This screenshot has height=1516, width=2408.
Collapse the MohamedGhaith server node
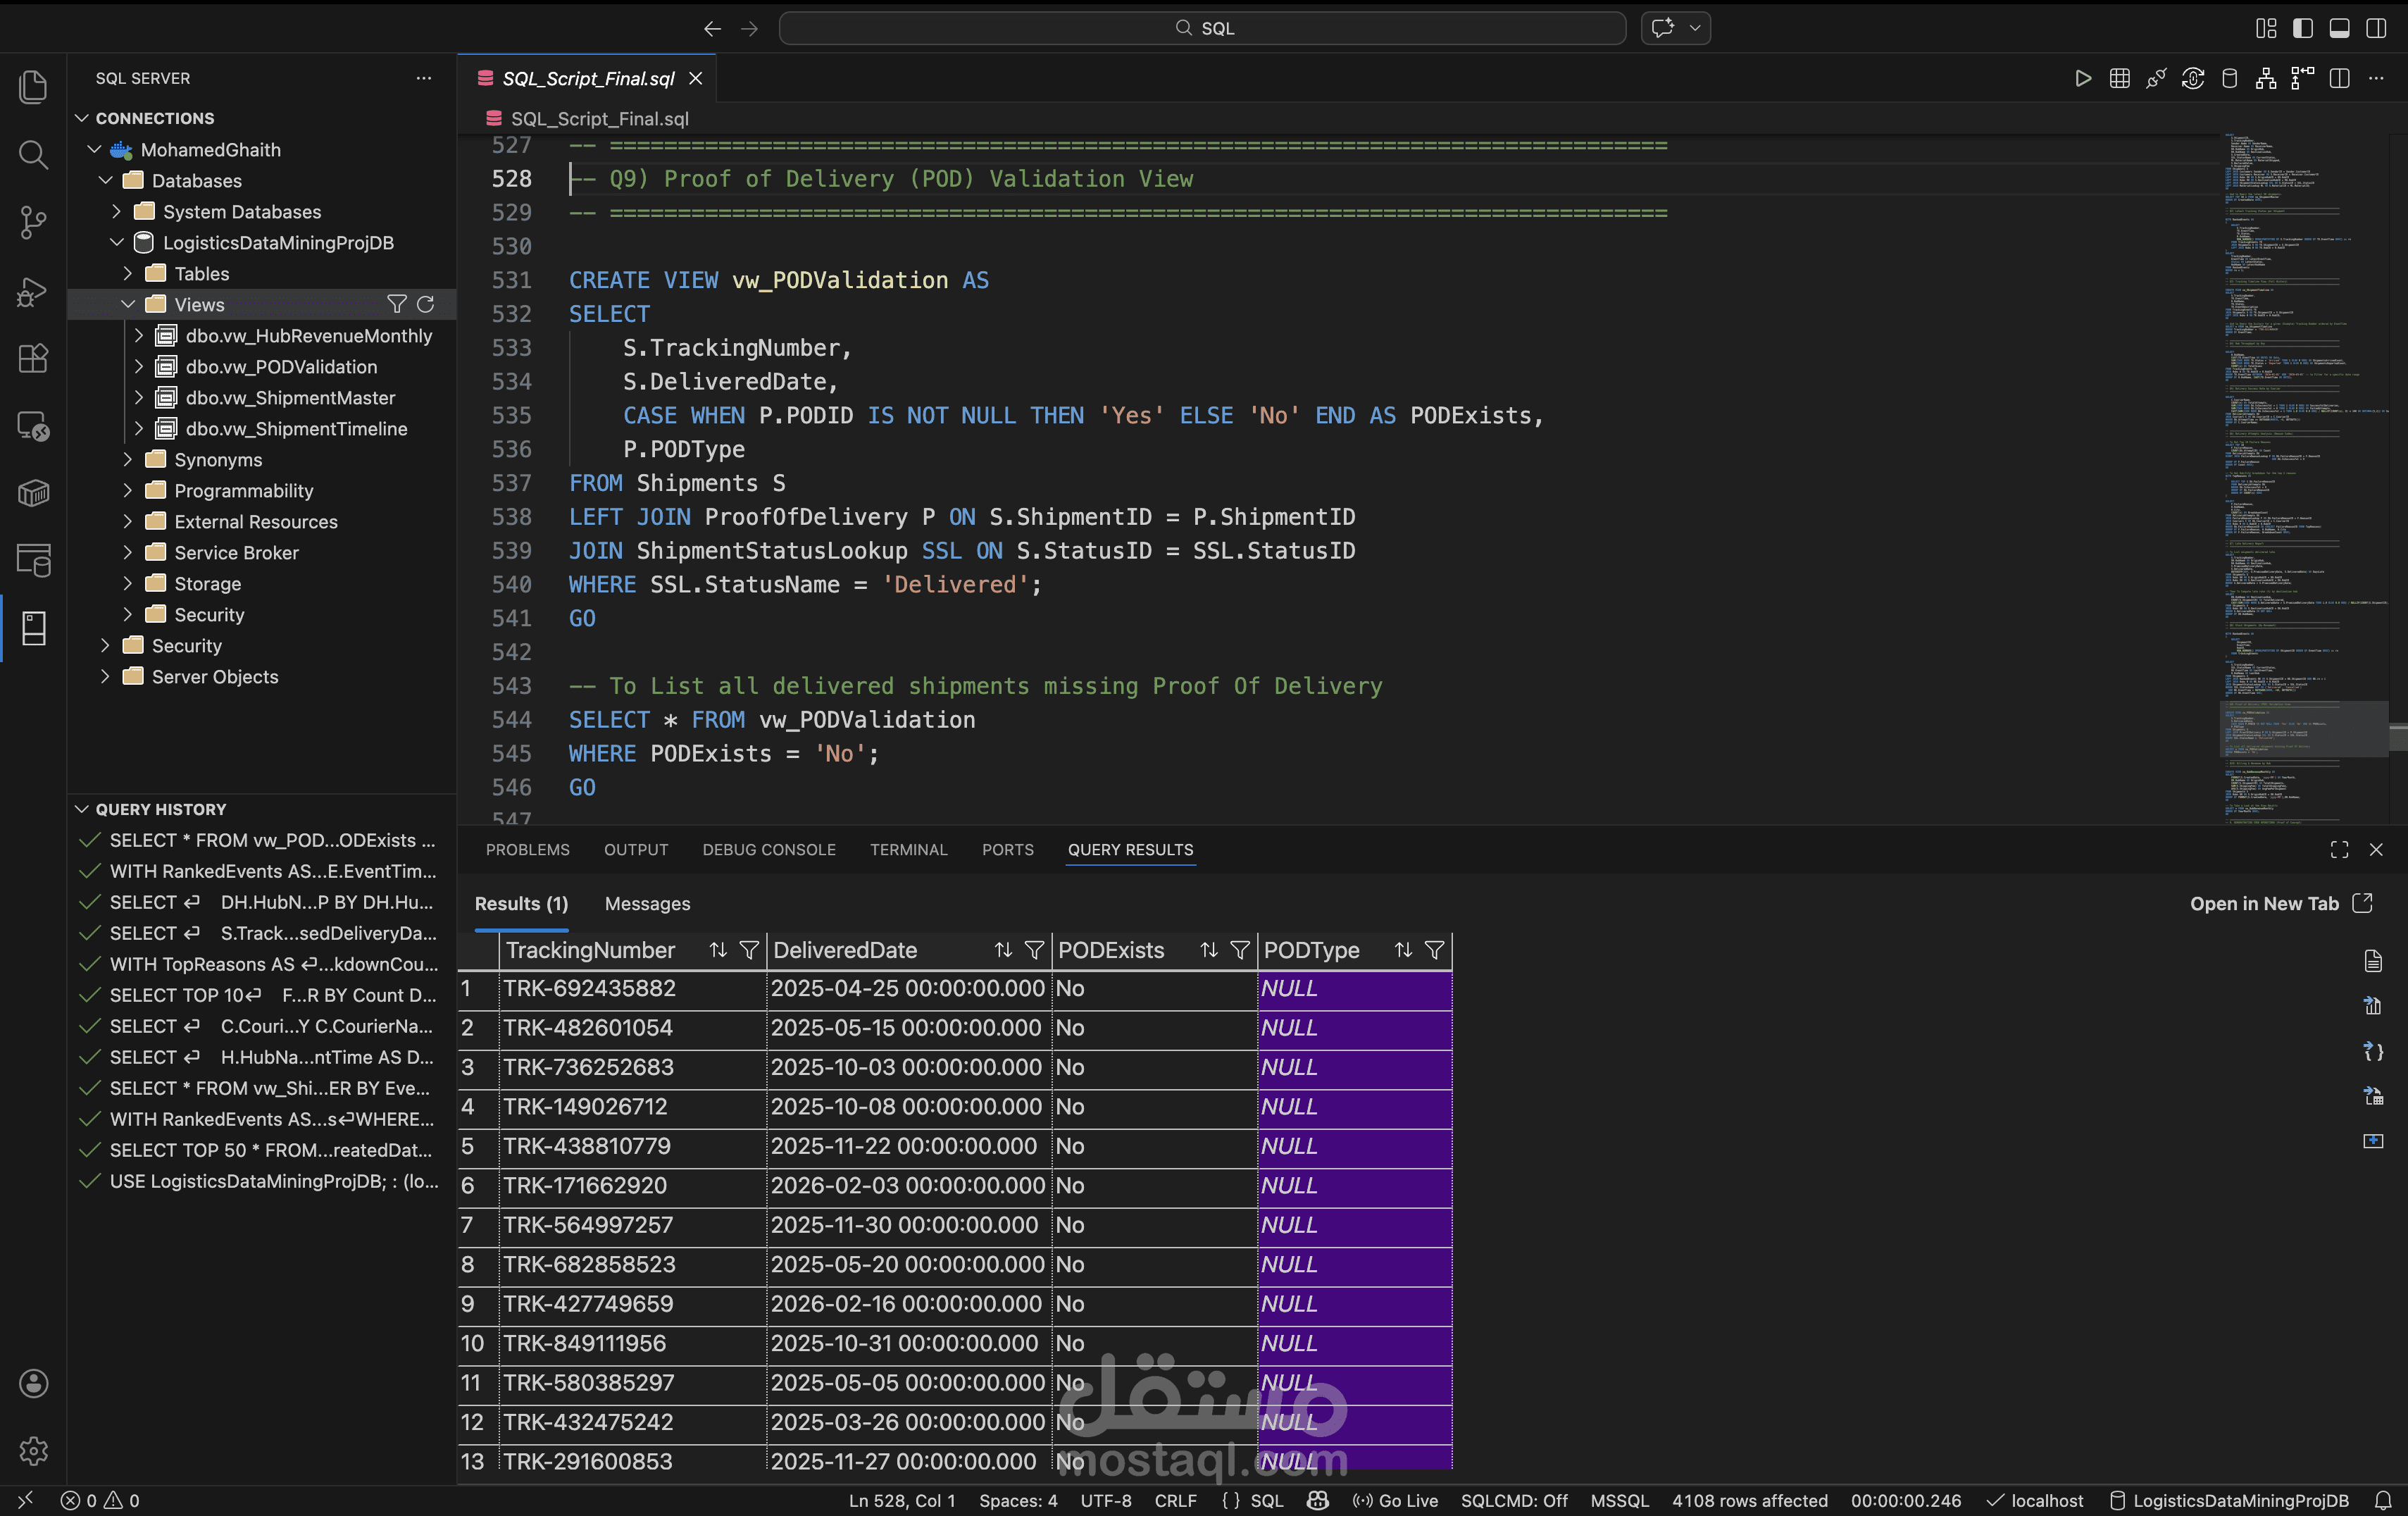click(x=94, y=149)
